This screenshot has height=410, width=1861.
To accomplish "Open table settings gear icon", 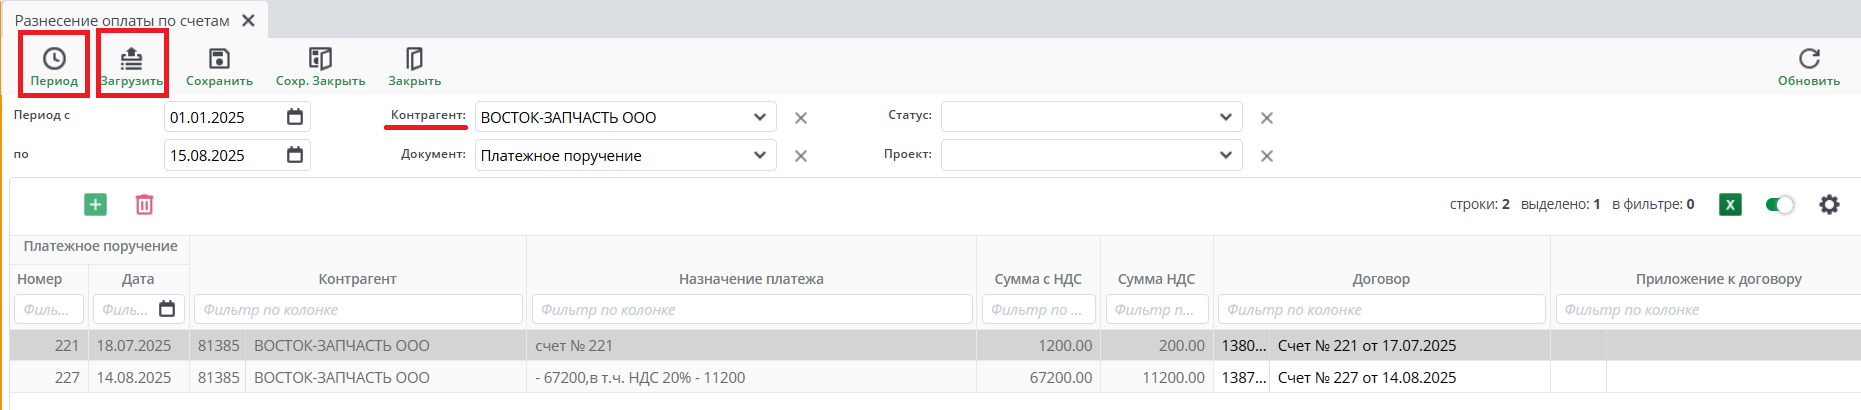I will pyautogui.click(x=1829, y=205).
